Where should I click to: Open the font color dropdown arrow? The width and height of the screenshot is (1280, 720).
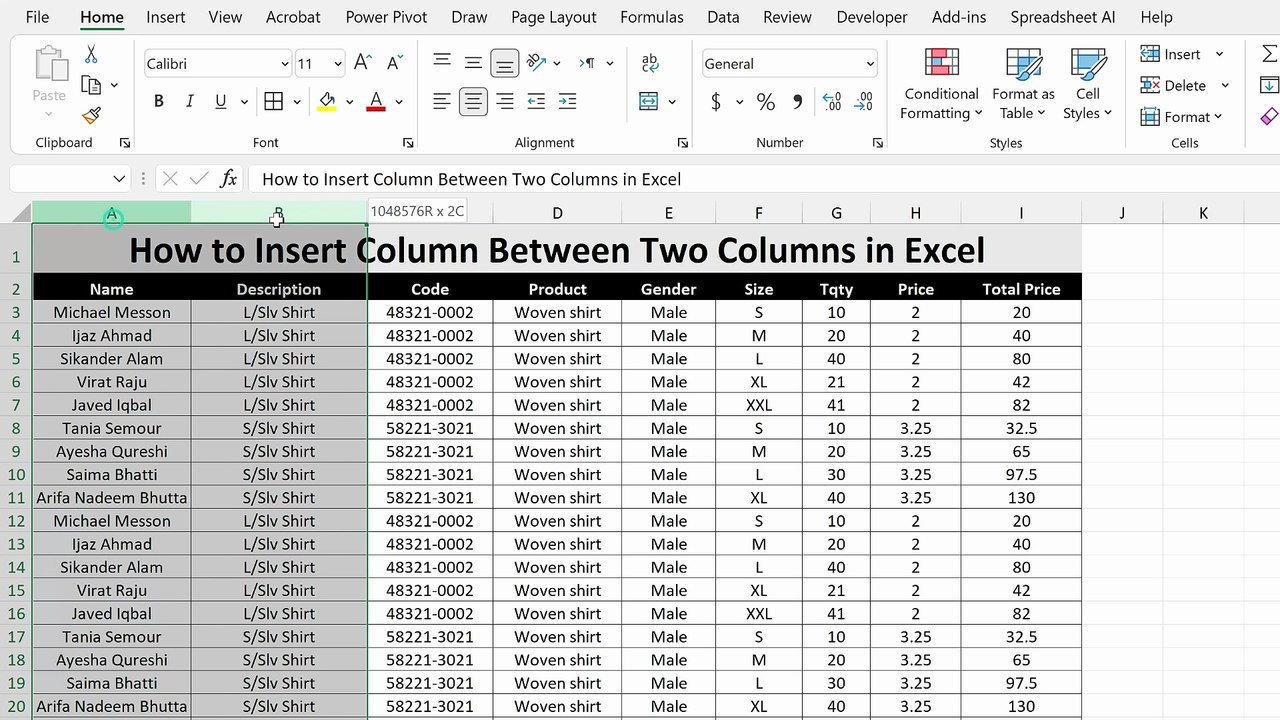(398, 102)
